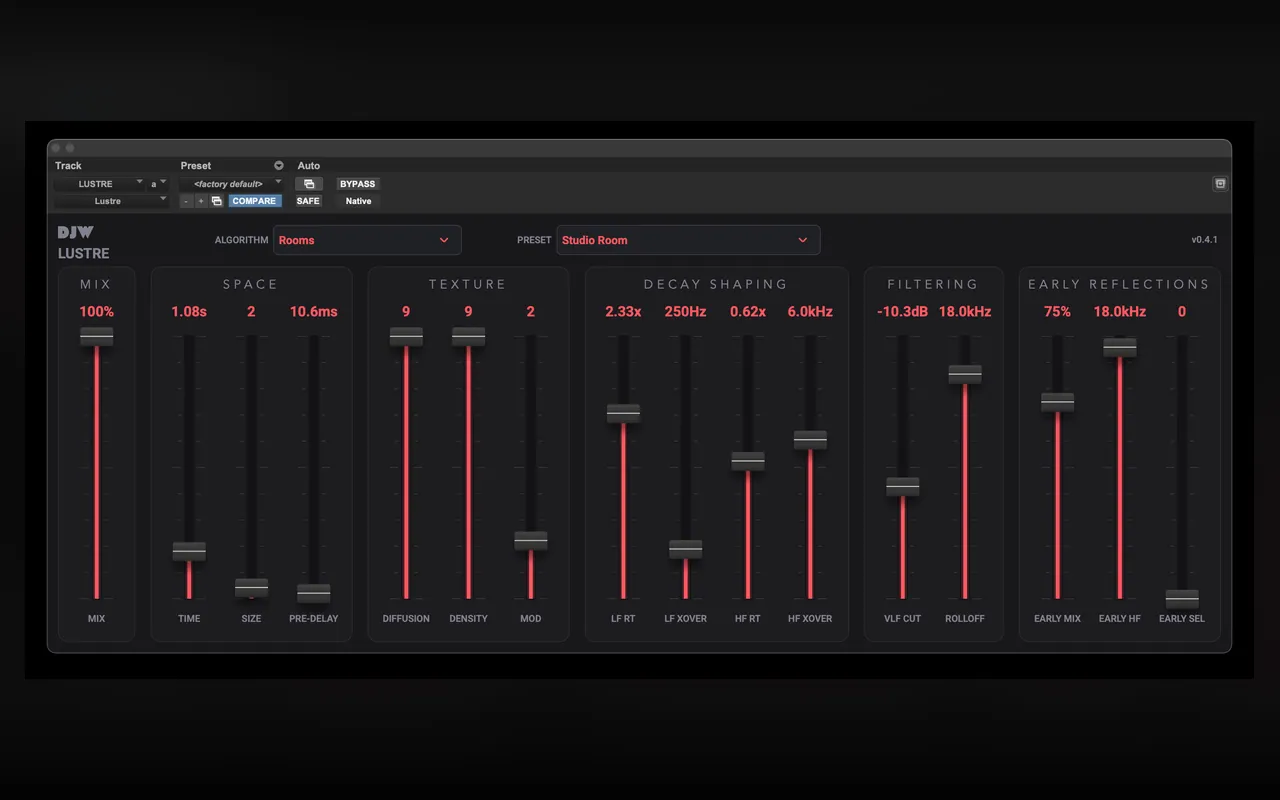Click the Native button
This screenshot has width=1280, height=800.
coord(358,201)
